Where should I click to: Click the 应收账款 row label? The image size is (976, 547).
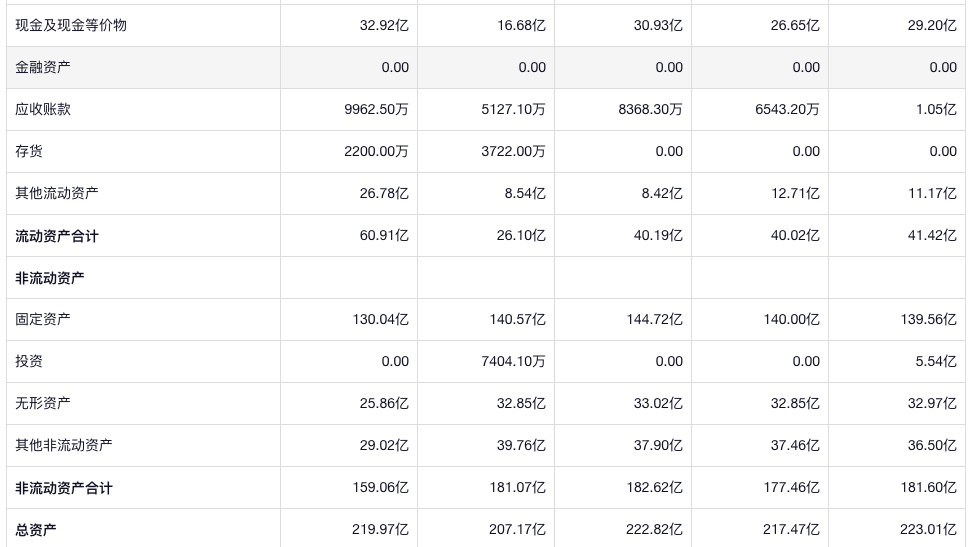point(43,109)
